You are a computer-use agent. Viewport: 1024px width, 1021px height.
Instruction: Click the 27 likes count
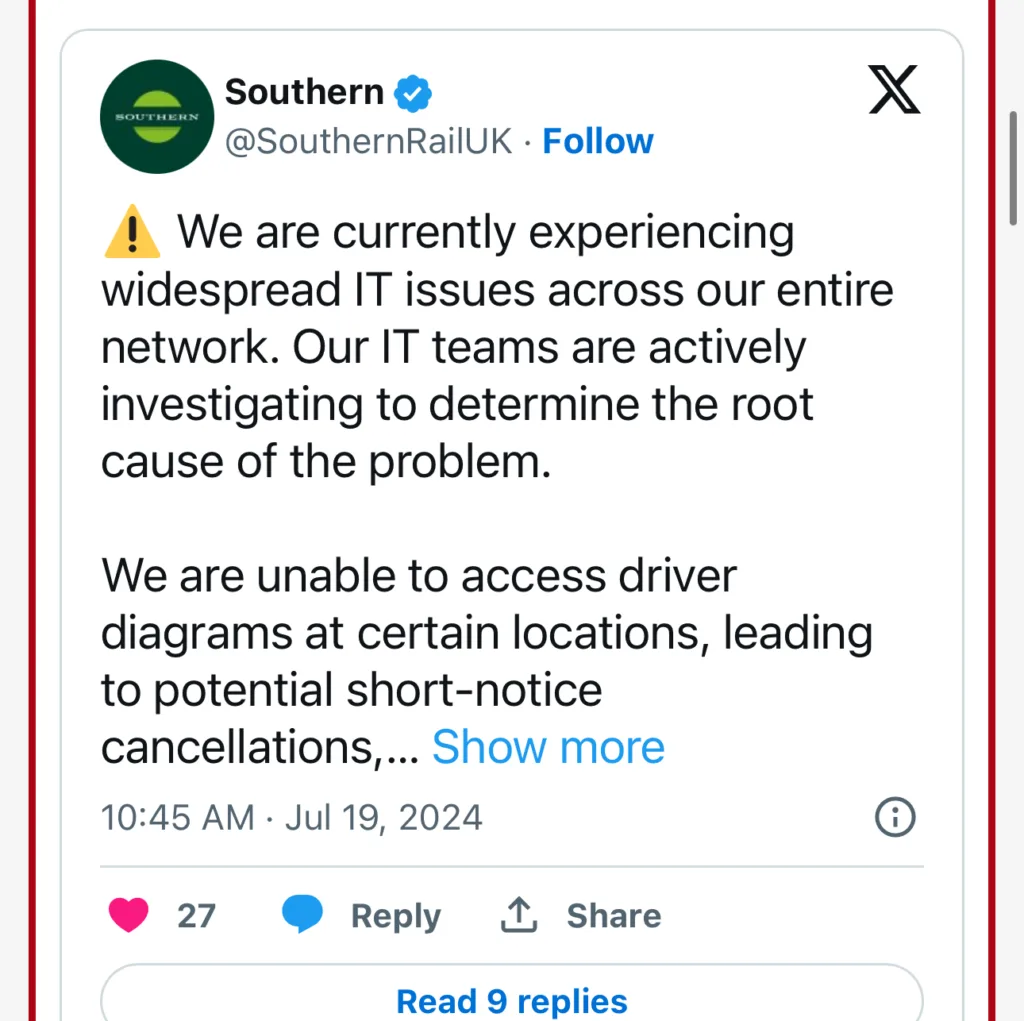coord(196,915)
